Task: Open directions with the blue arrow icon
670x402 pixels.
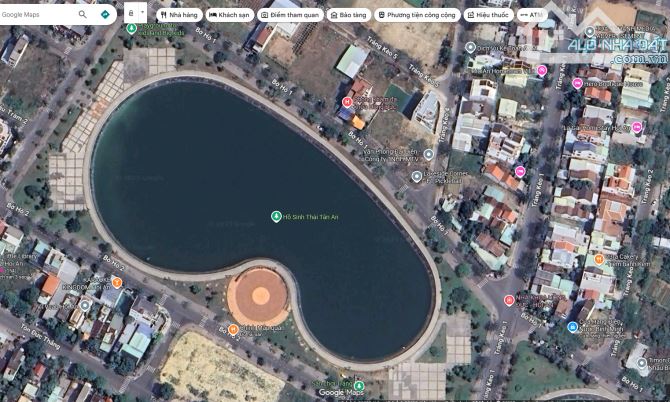Action: click(x=105, y=15)
